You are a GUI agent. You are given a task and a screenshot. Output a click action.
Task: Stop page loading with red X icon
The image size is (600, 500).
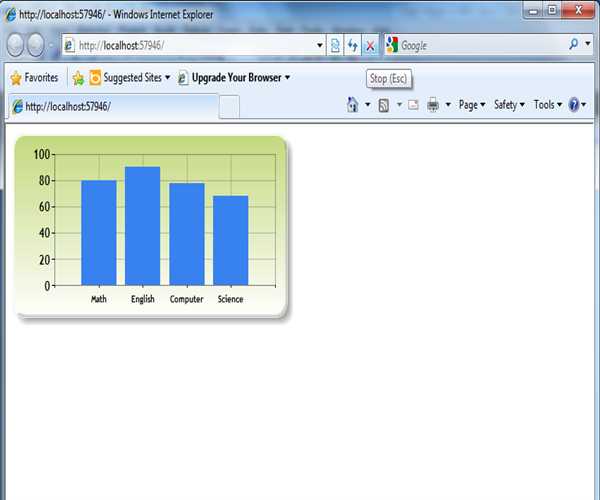tap(369, 46)
